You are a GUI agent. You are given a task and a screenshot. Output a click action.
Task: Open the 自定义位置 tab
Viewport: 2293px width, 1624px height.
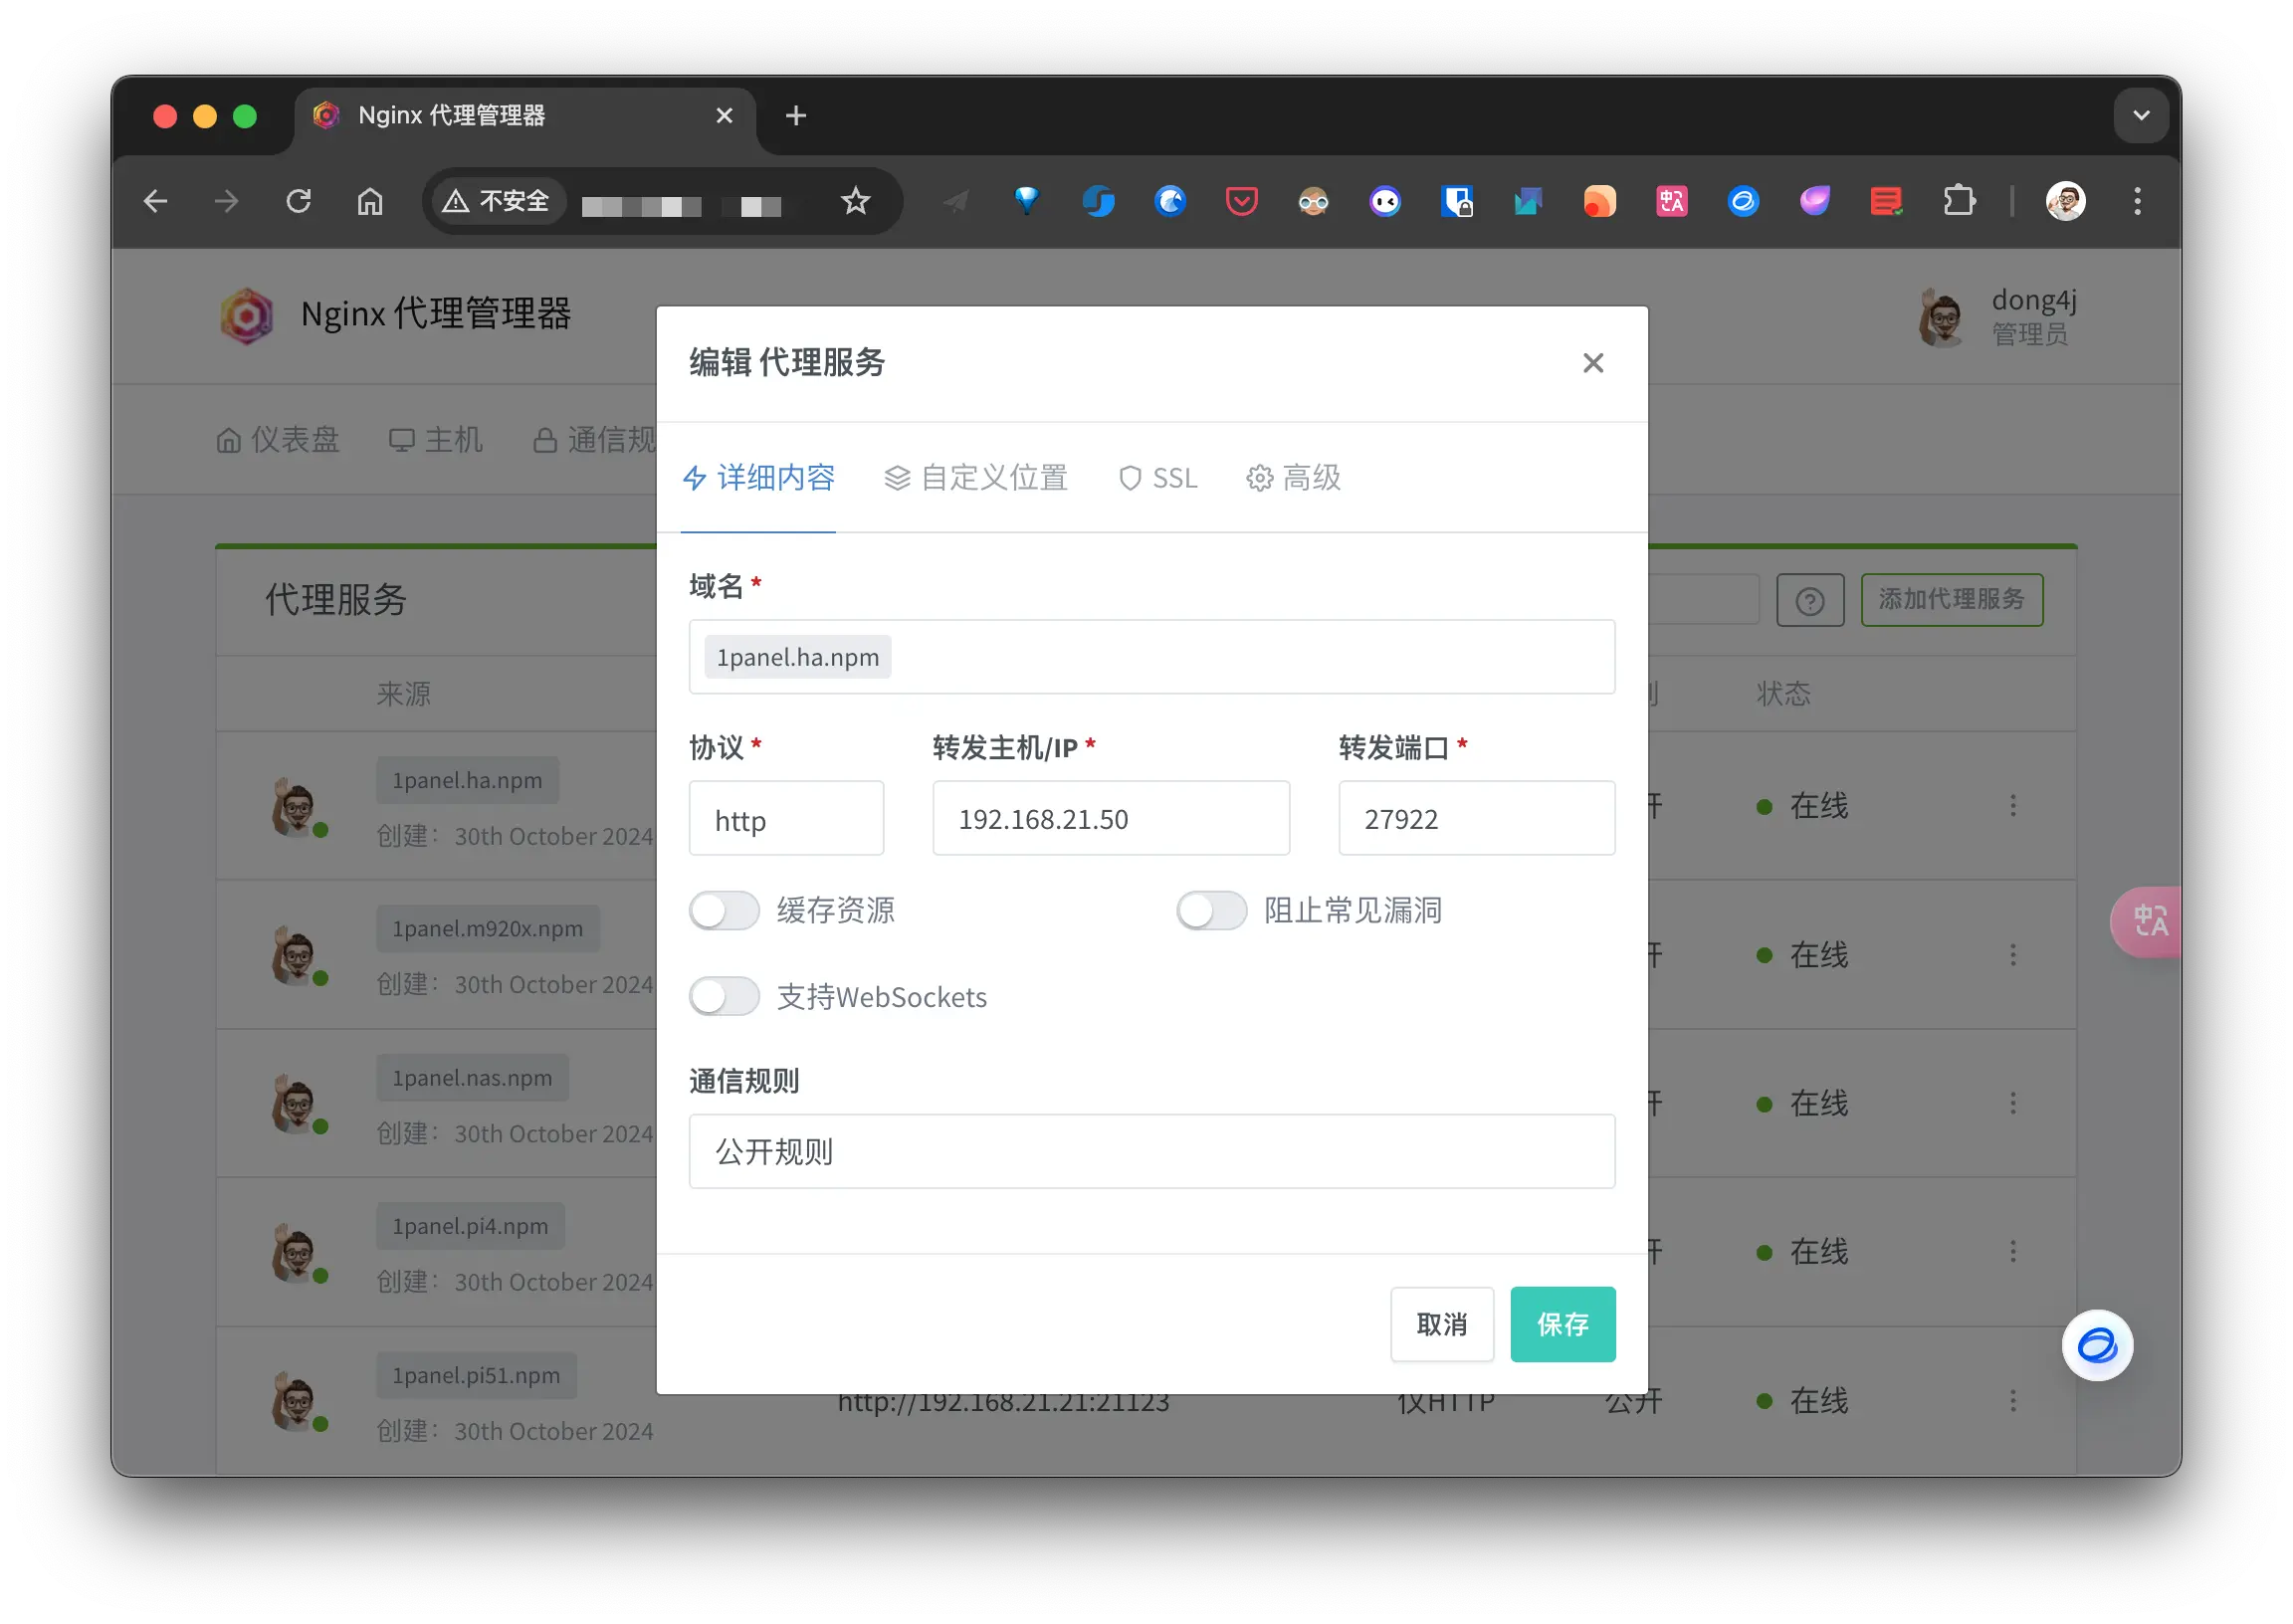coord(976,478)
